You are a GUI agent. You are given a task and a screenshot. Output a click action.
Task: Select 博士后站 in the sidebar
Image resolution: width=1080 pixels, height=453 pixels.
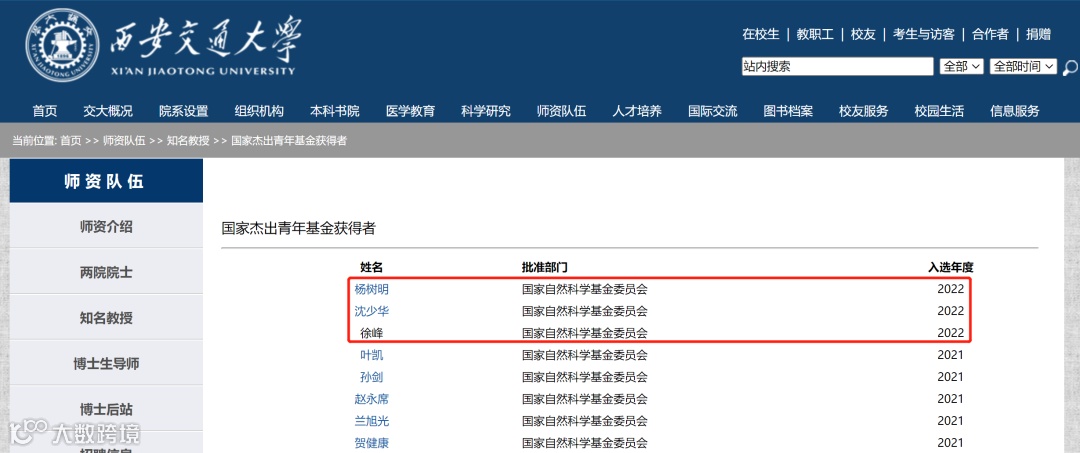(x=106, y=408)
